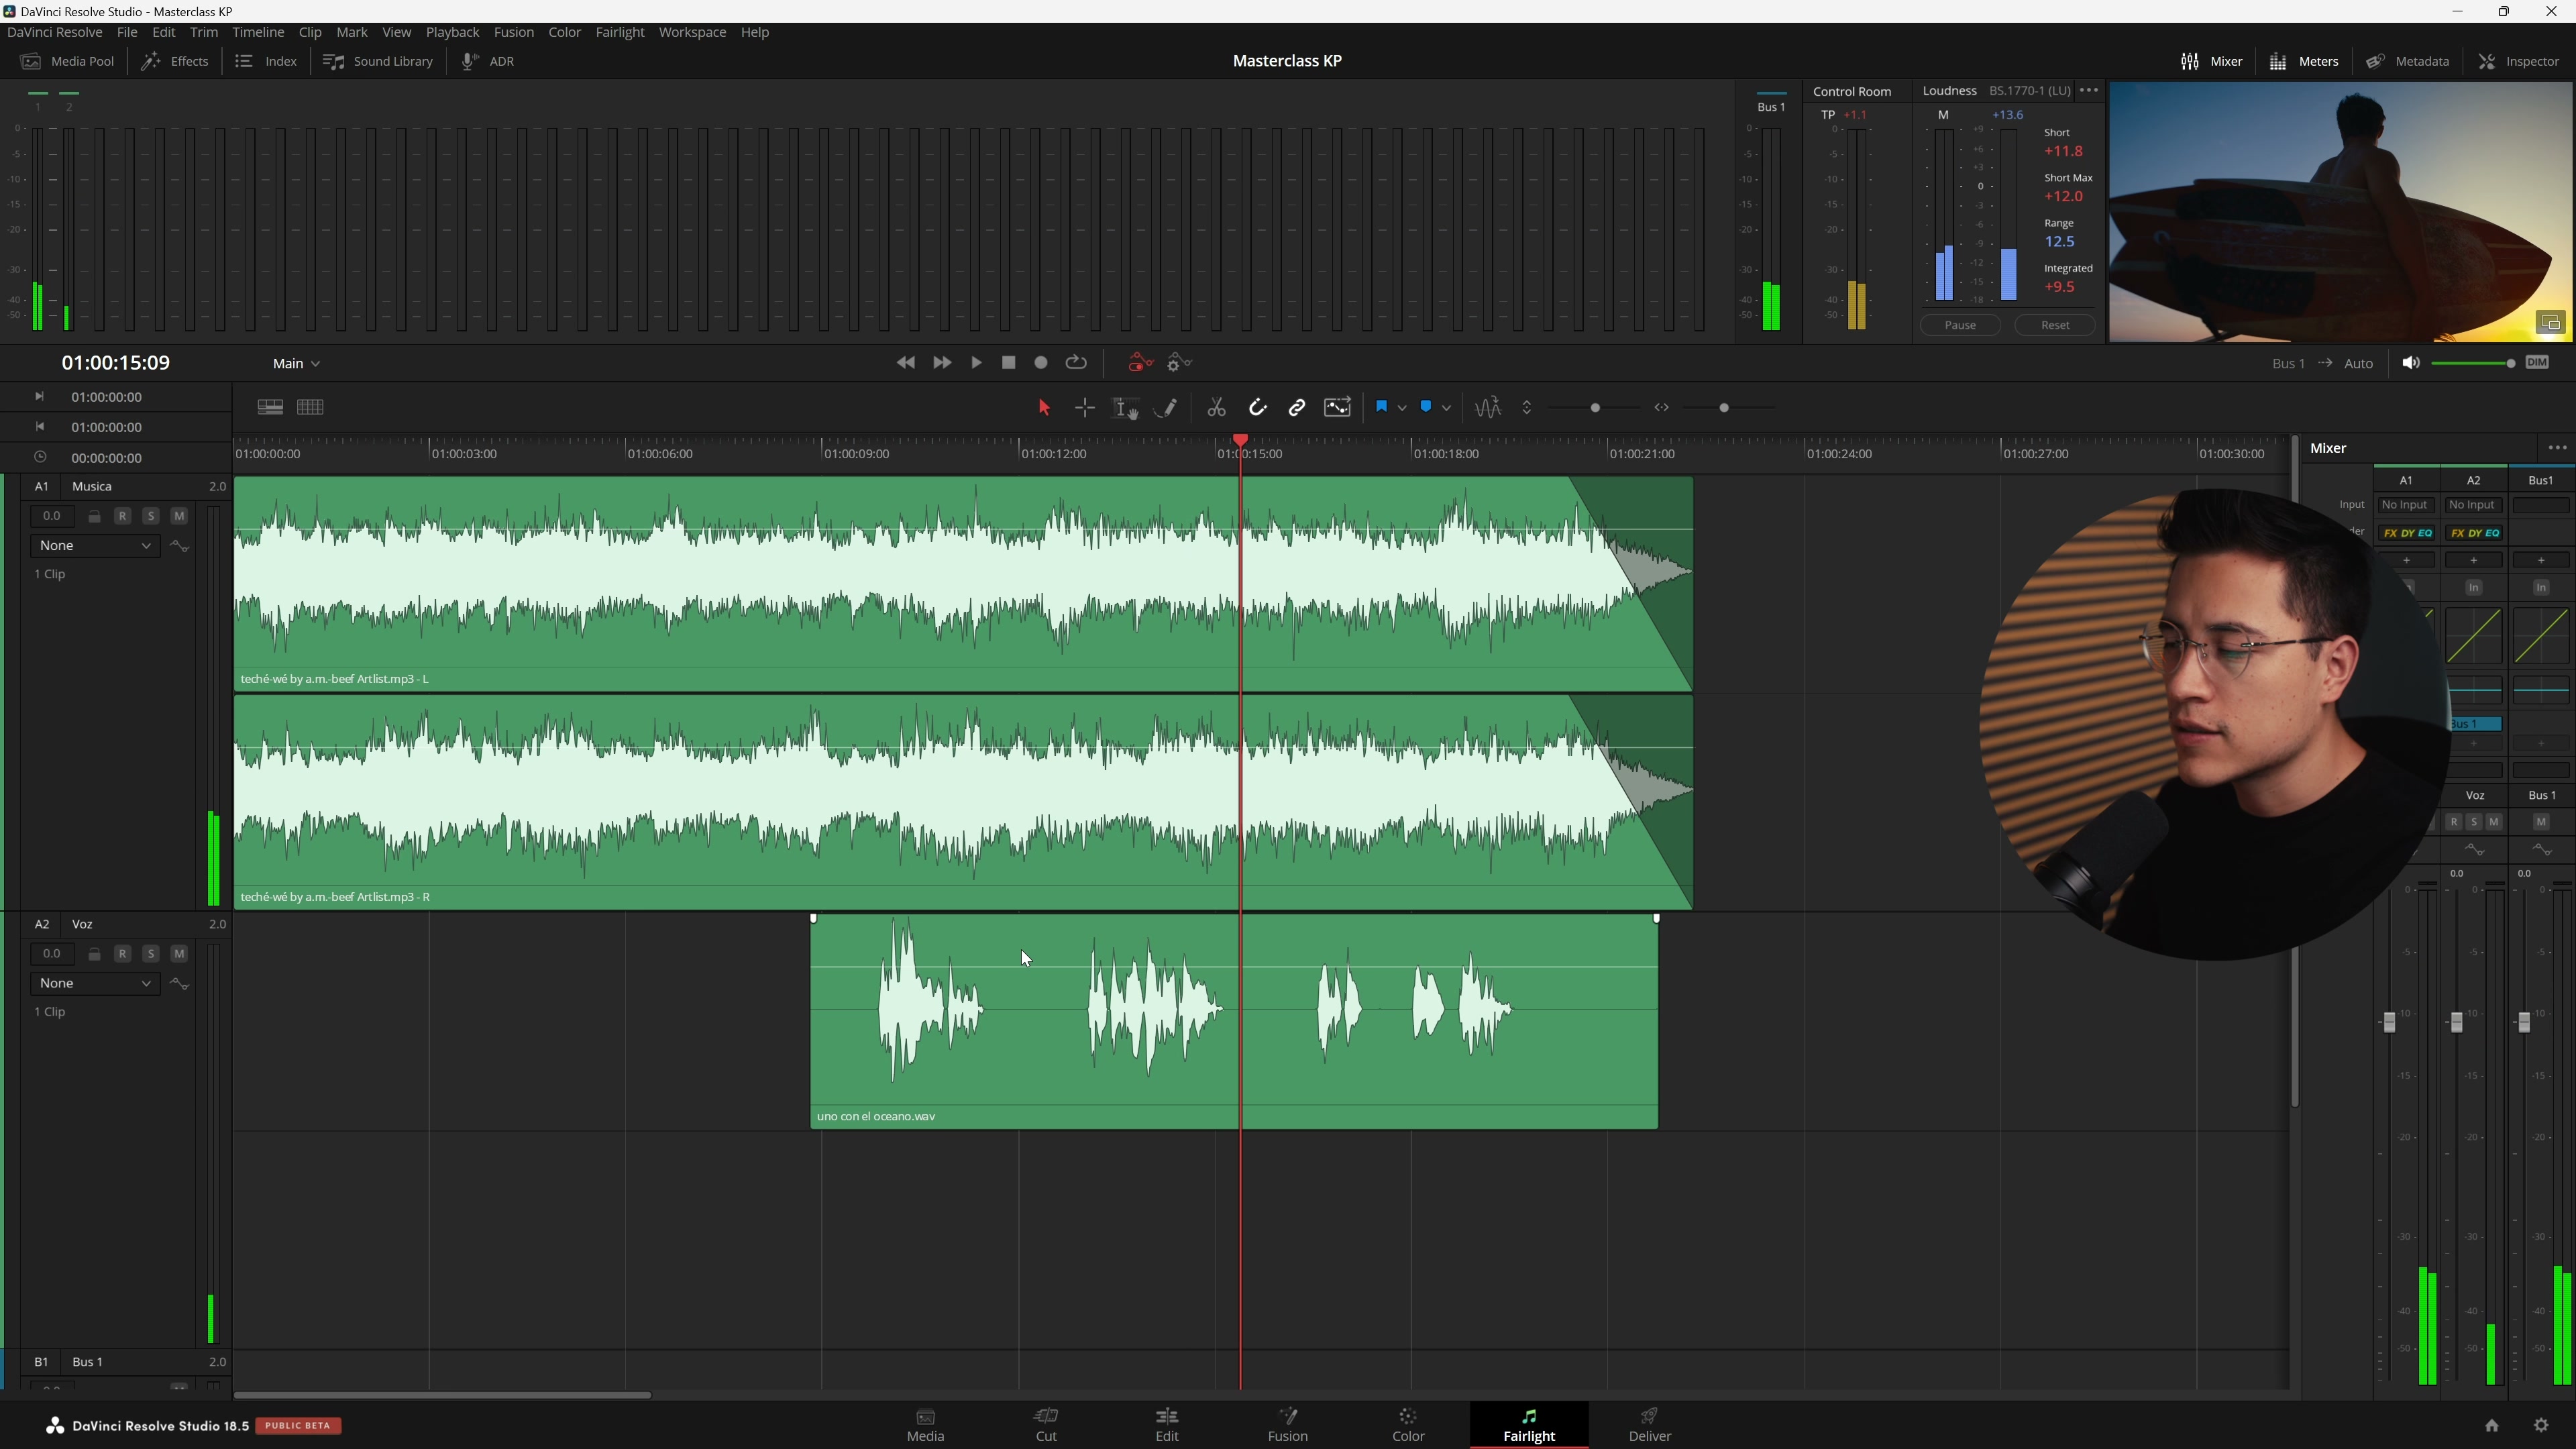Image resolution: width=2576 pixels, height=1449 pixels.
Task: Toggle the Snapping magnet icon
Action: coord(1257,407)
